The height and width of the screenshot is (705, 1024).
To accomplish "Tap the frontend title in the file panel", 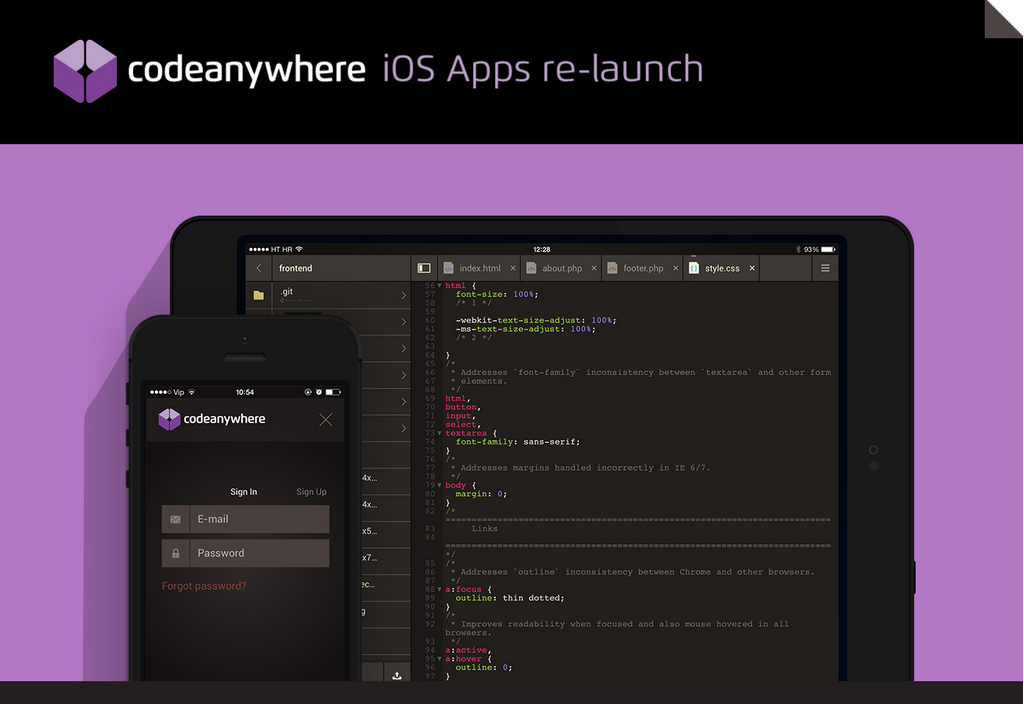I will (x=295, y=268).
